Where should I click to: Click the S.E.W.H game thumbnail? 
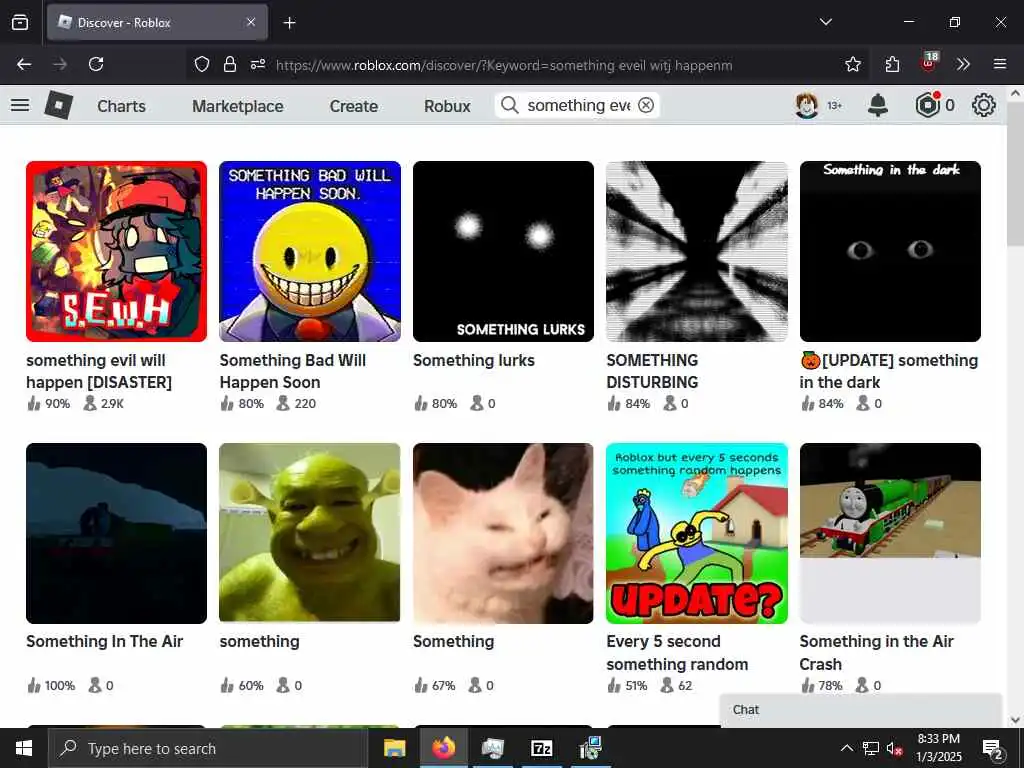116,251
